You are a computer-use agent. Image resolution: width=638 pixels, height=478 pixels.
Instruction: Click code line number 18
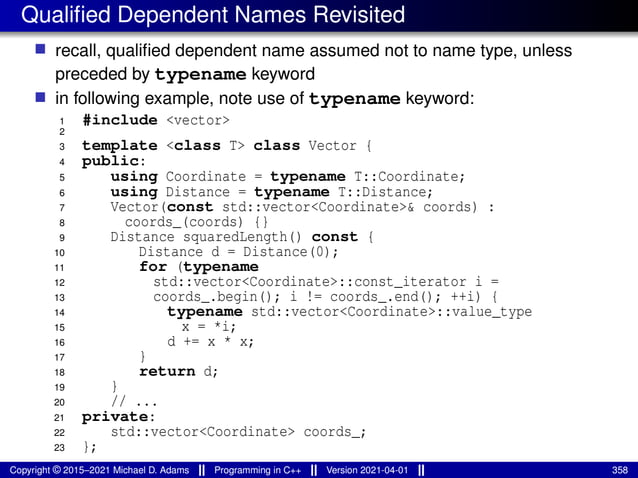click(59, 372)
